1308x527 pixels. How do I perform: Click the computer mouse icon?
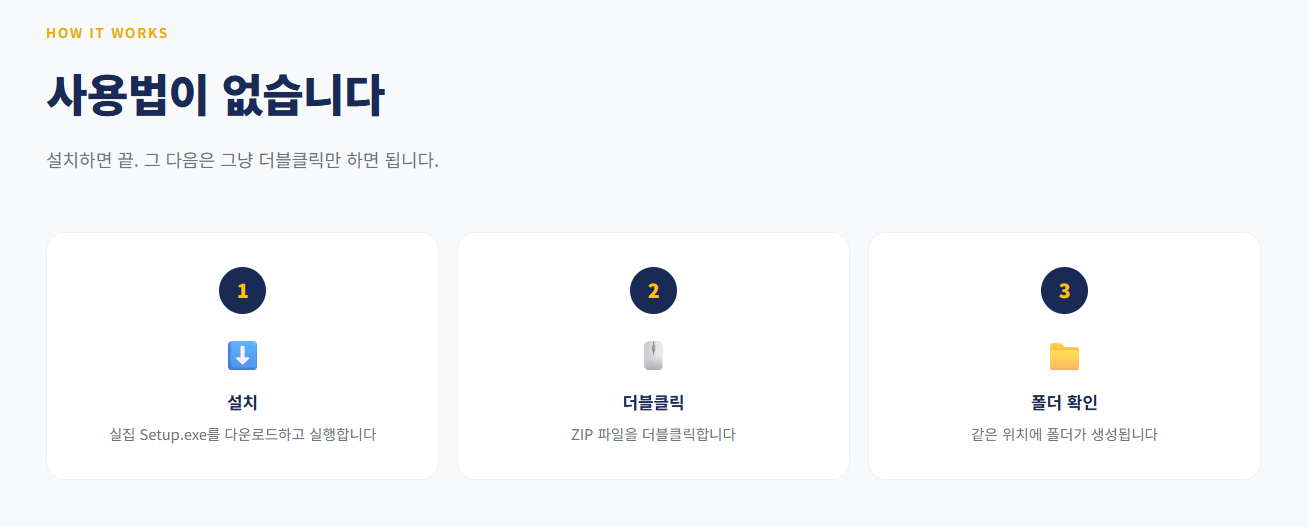pos(653,356)
